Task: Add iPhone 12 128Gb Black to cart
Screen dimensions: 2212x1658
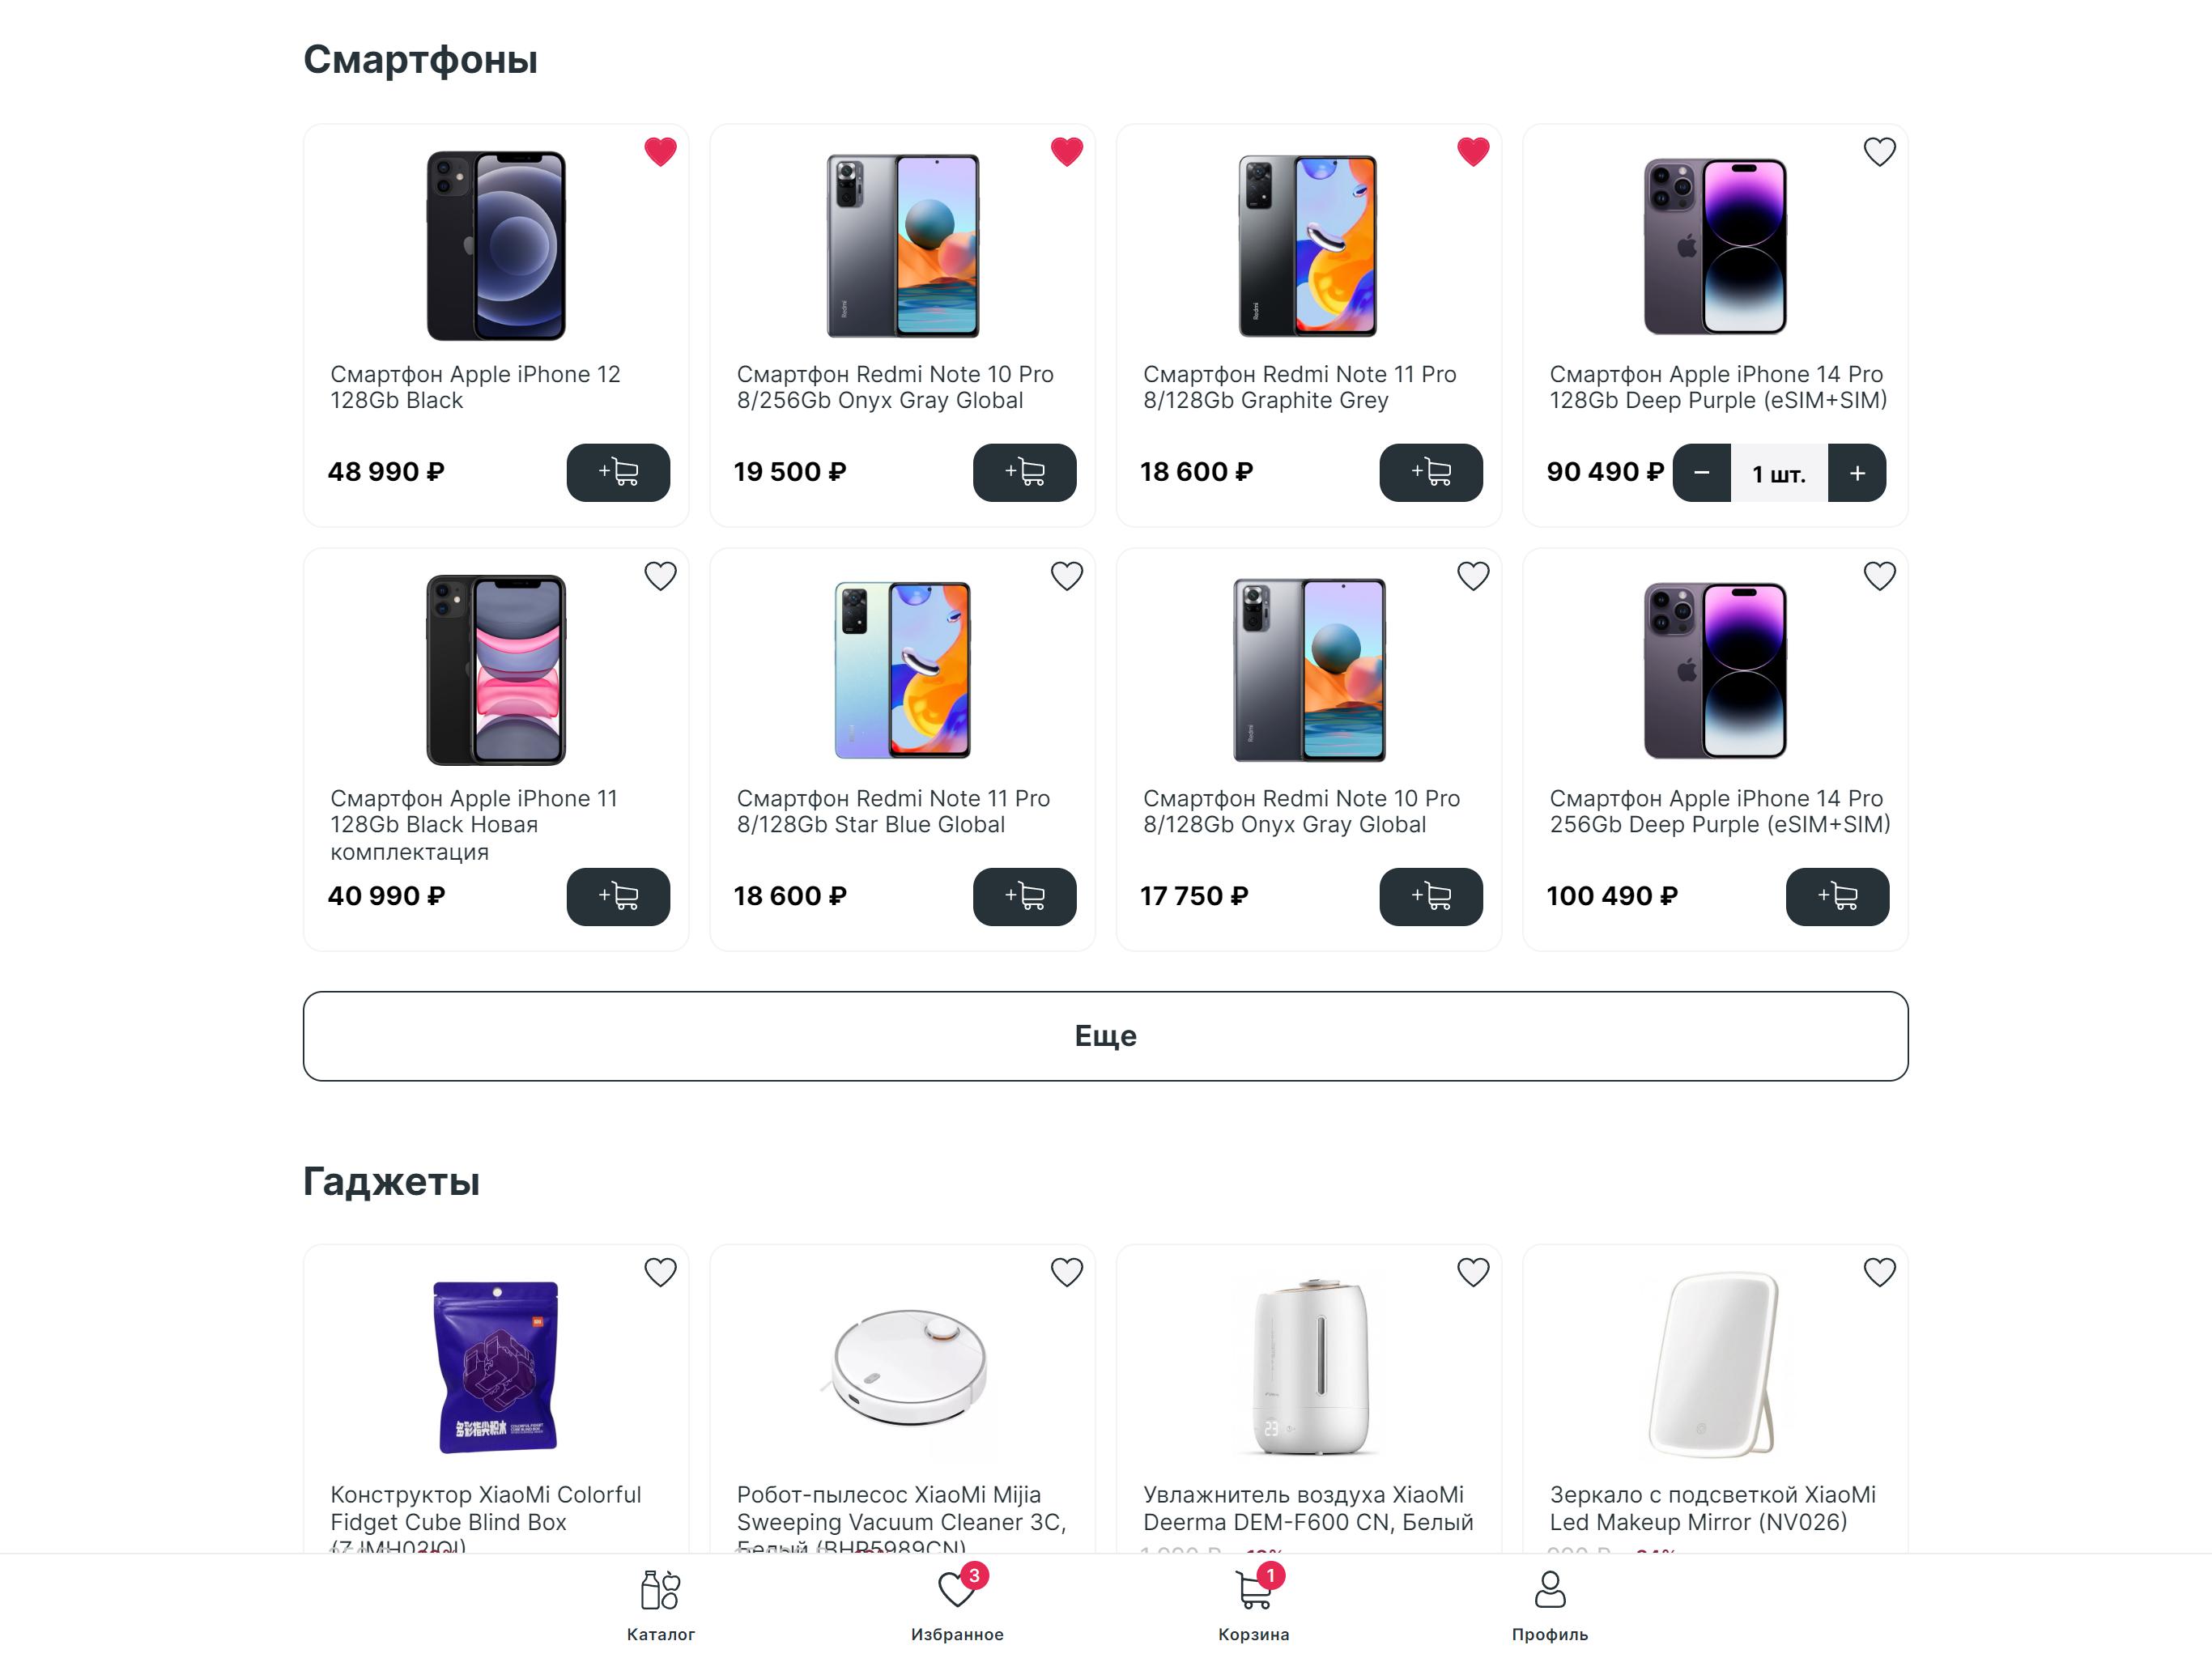Action: [618, 472]
